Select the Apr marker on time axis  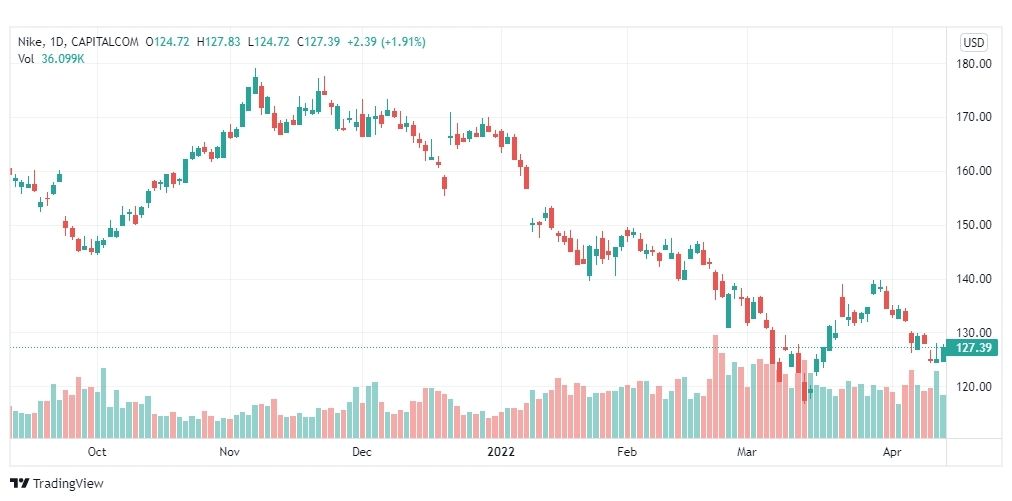892,452
